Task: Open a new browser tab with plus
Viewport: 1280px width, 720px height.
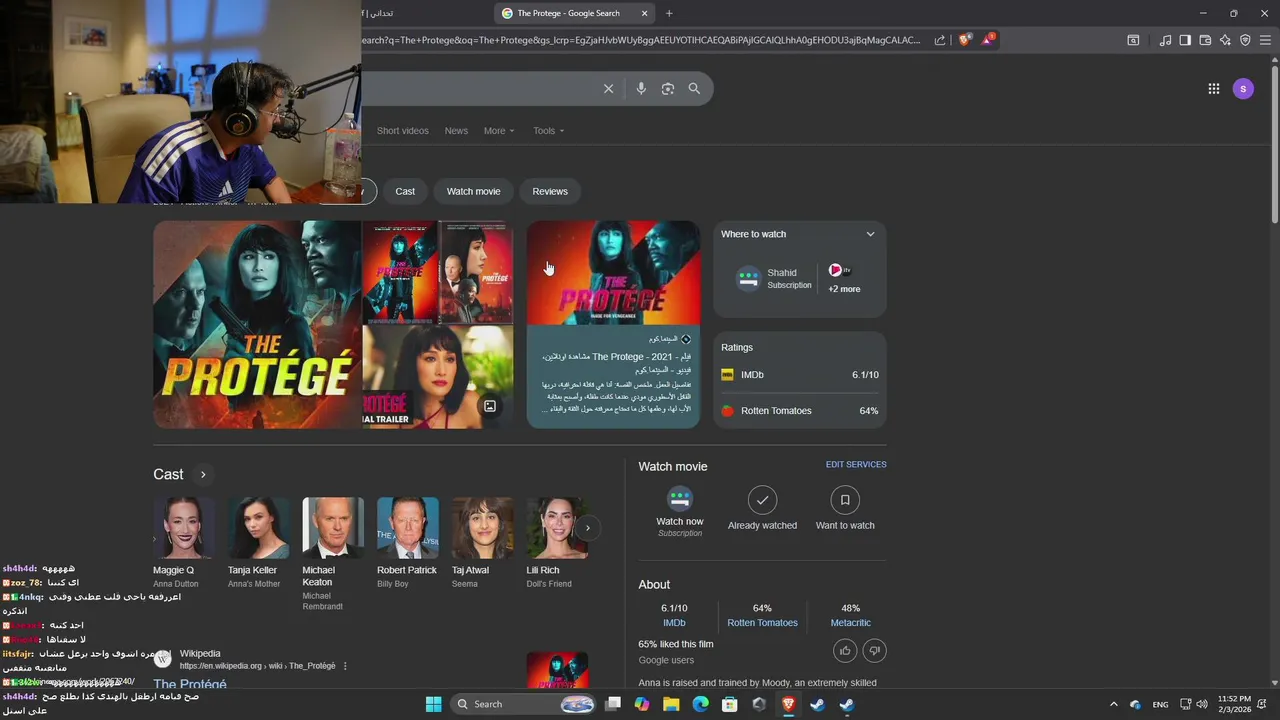Action: coord(669,13)
